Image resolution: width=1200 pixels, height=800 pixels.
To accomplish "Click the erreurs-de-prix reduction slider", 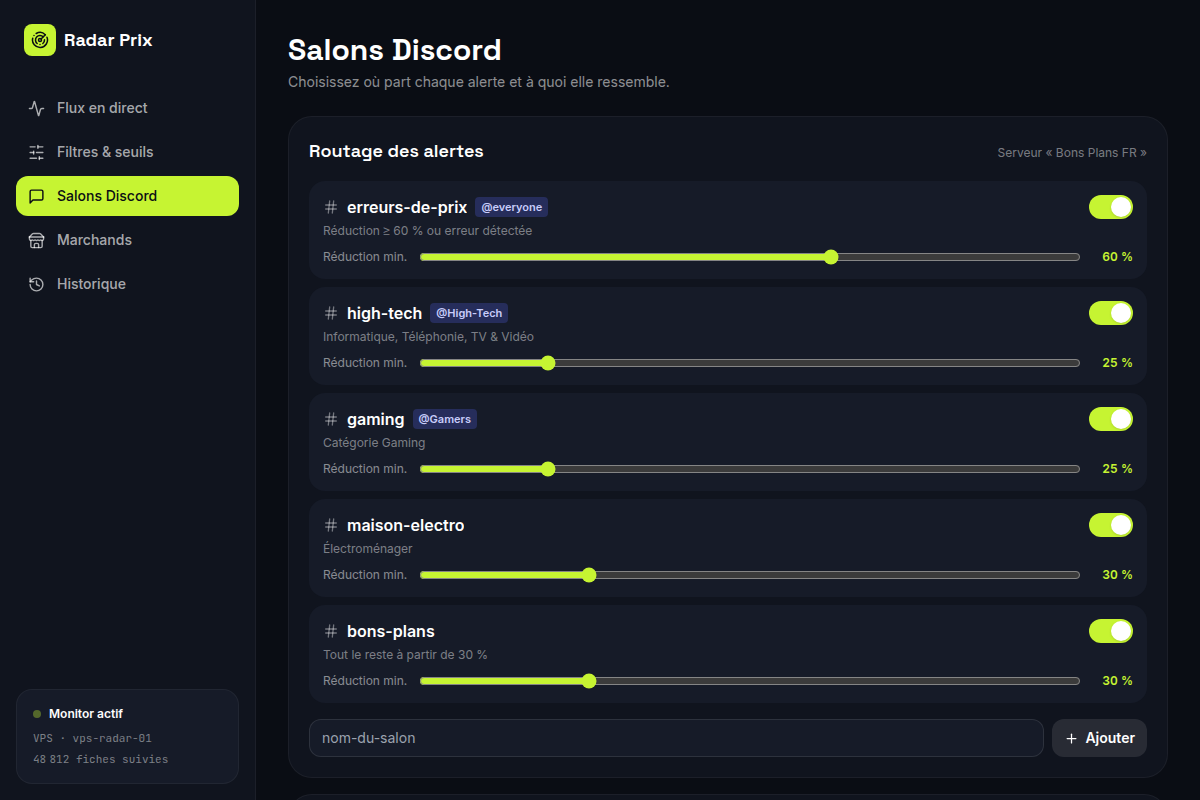I will click(750, 257).
